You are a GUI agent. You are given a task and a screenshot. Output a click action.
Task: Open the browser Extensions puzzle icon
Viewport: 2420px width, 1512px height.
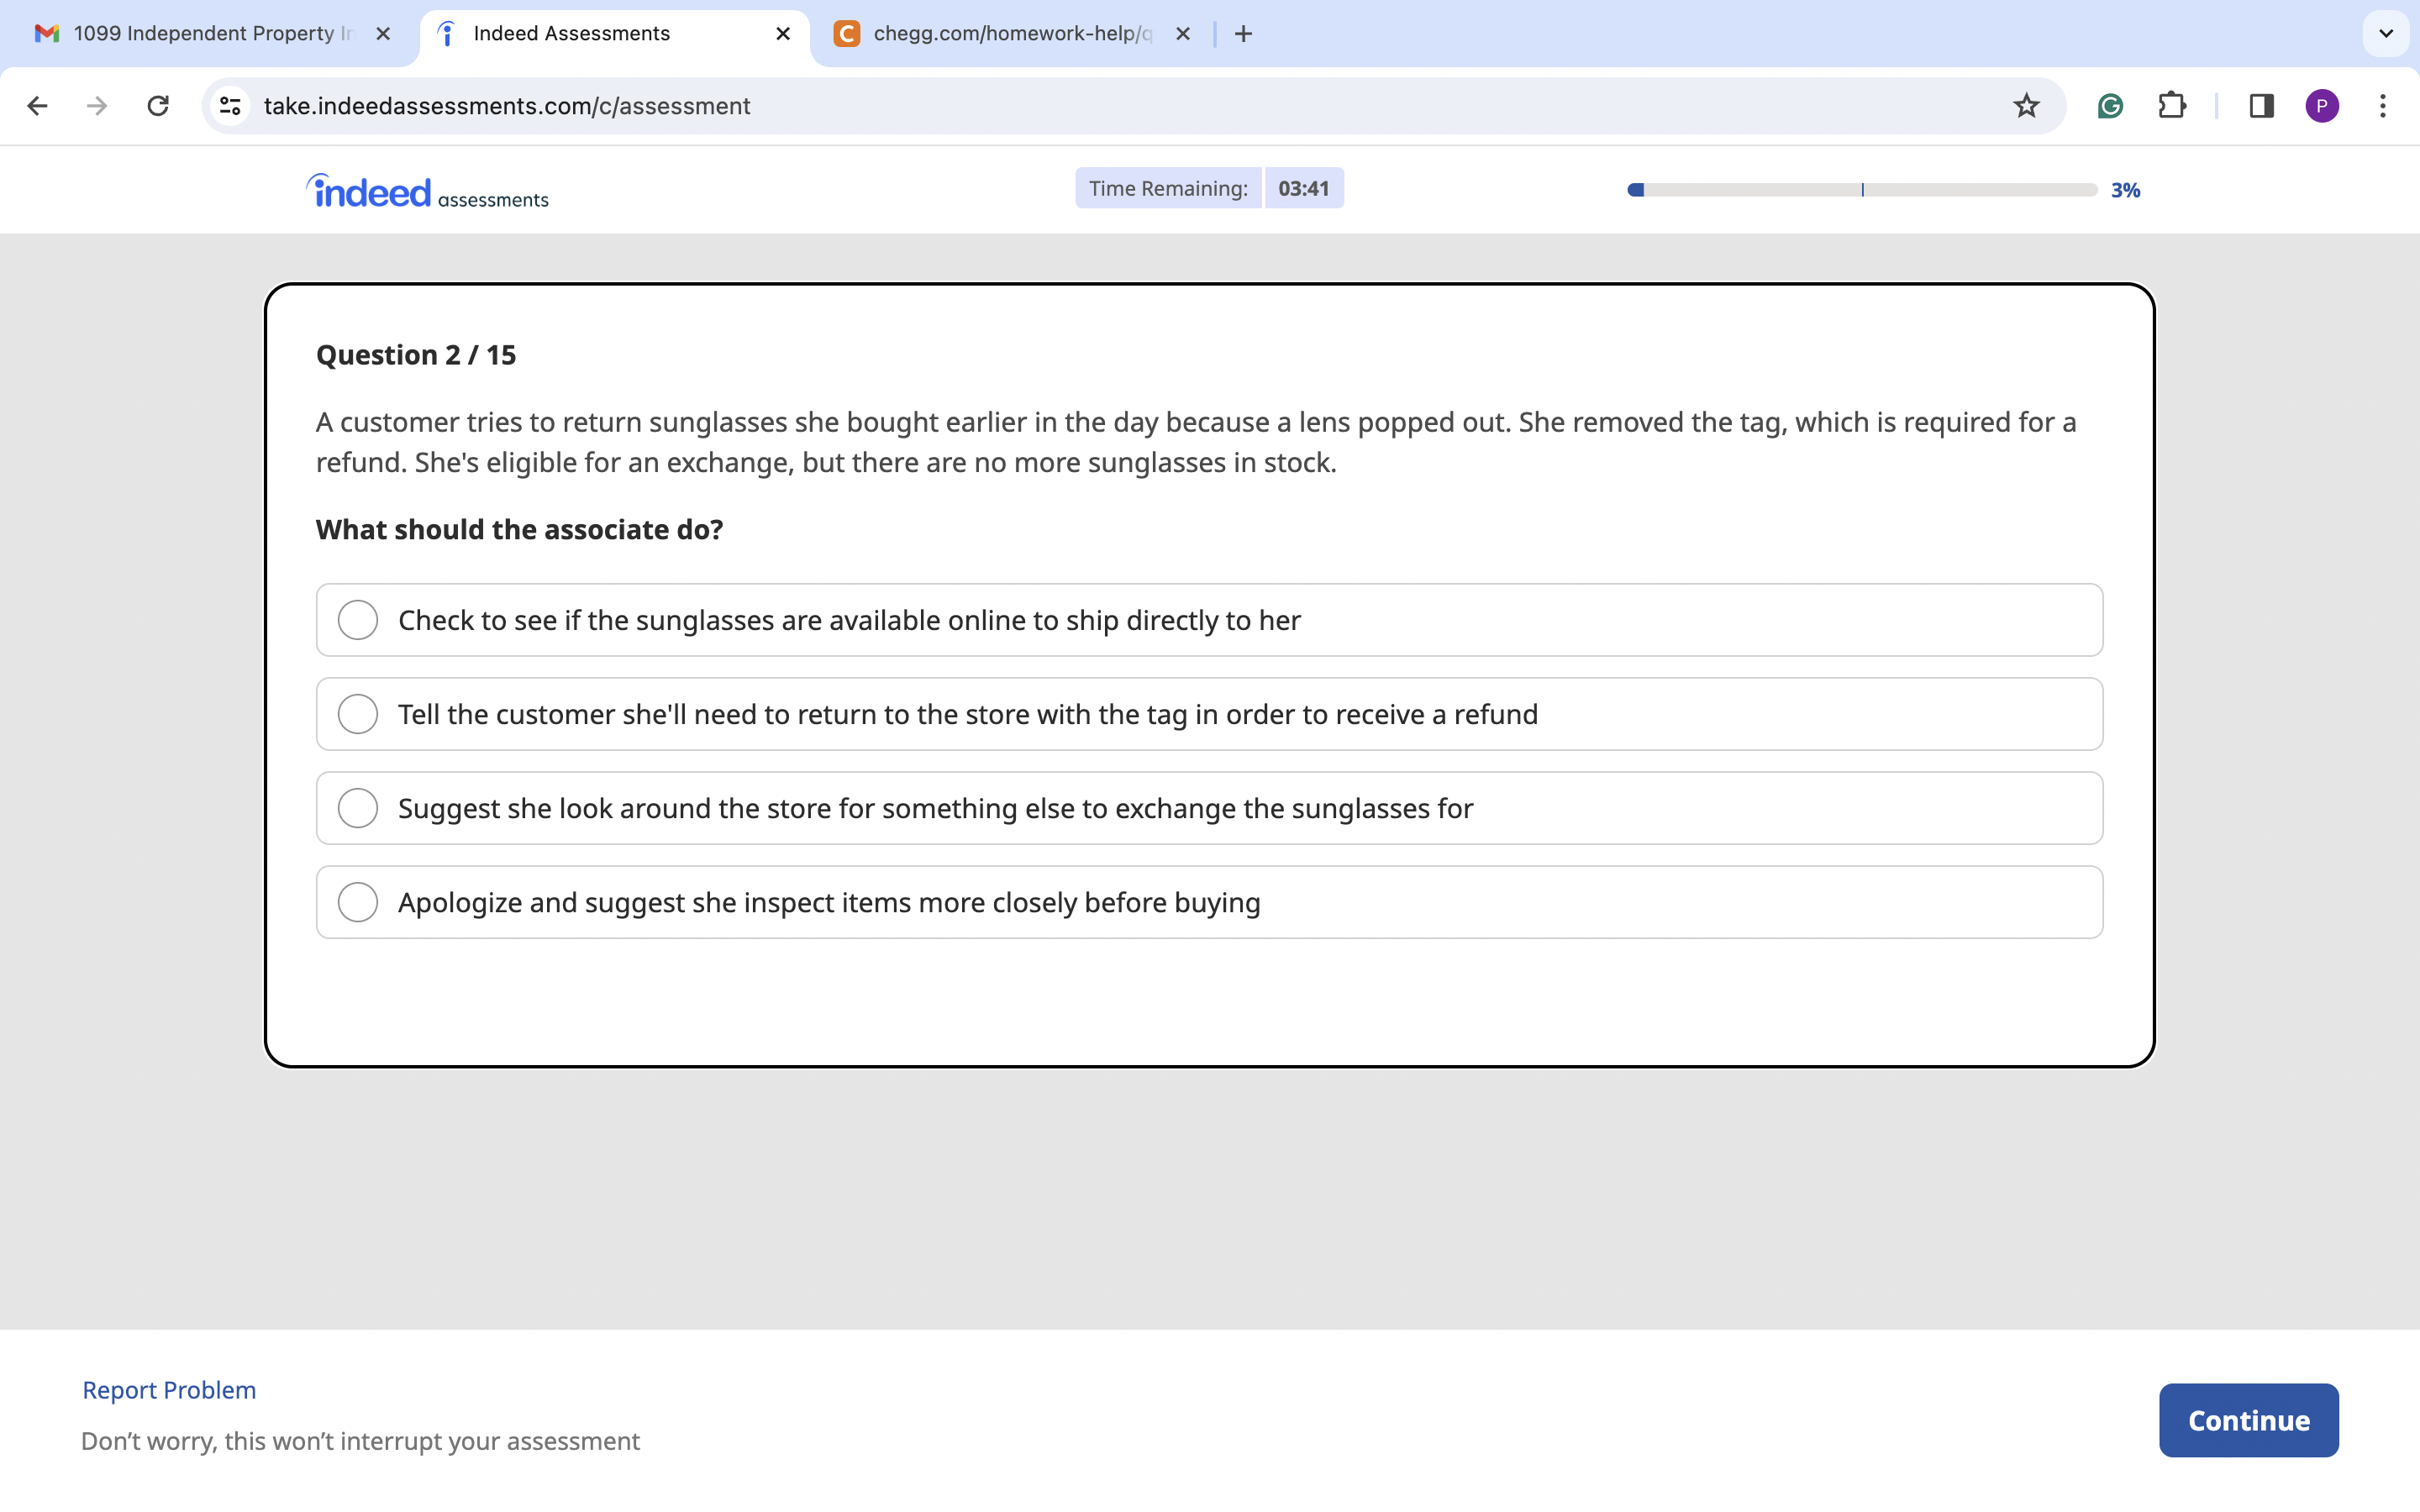[x=2172, y=105]
